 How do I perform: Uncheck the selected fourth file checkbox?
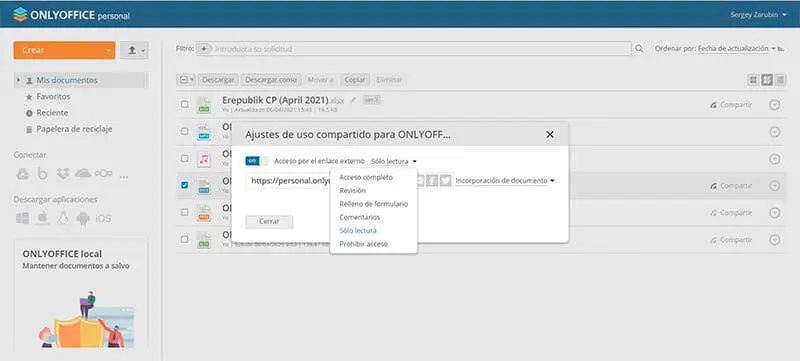184,185
